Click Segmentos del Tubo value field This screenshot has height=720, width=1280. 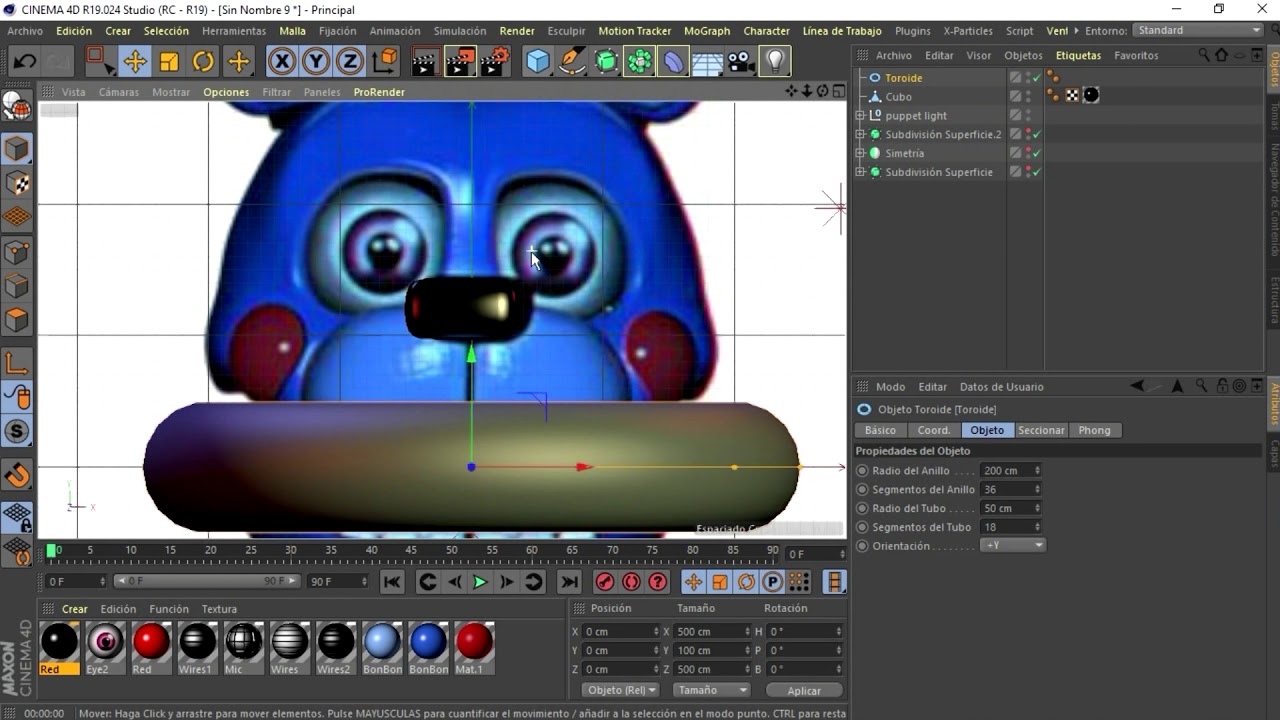tap(1008, 528)
